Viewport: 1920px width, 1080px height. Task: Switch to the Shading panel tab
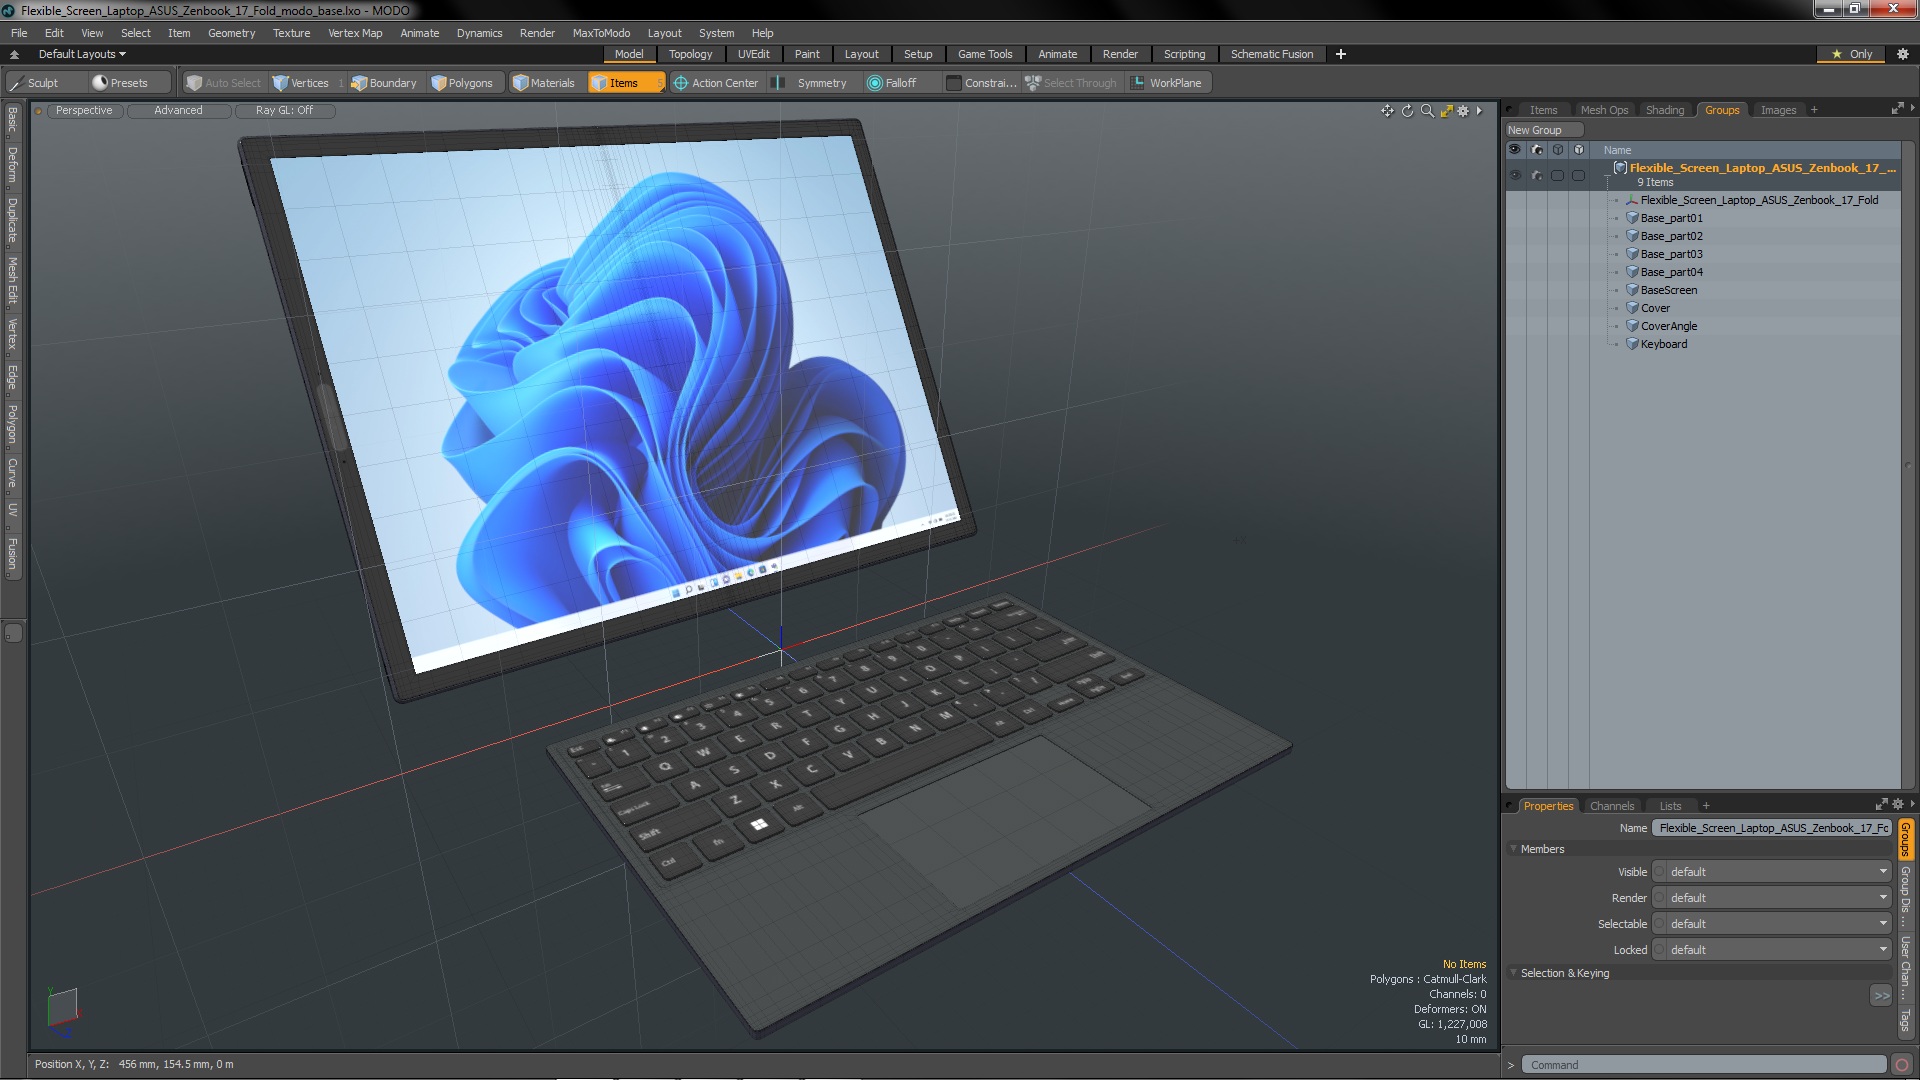click(1665, 110)
